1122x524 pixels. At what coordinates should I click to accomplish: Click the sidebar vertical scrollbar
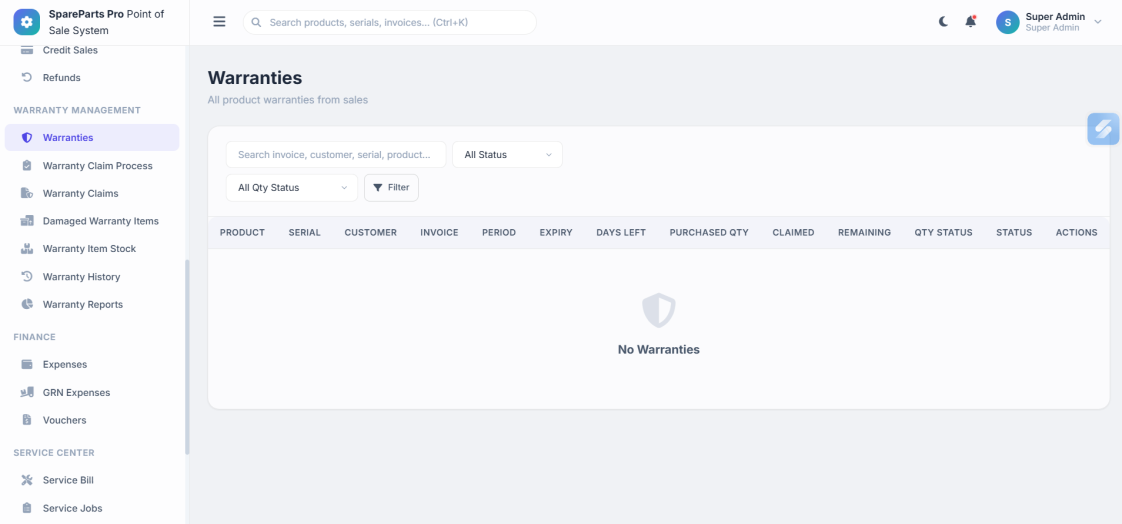pyautogui.click(x=187, y=356)
